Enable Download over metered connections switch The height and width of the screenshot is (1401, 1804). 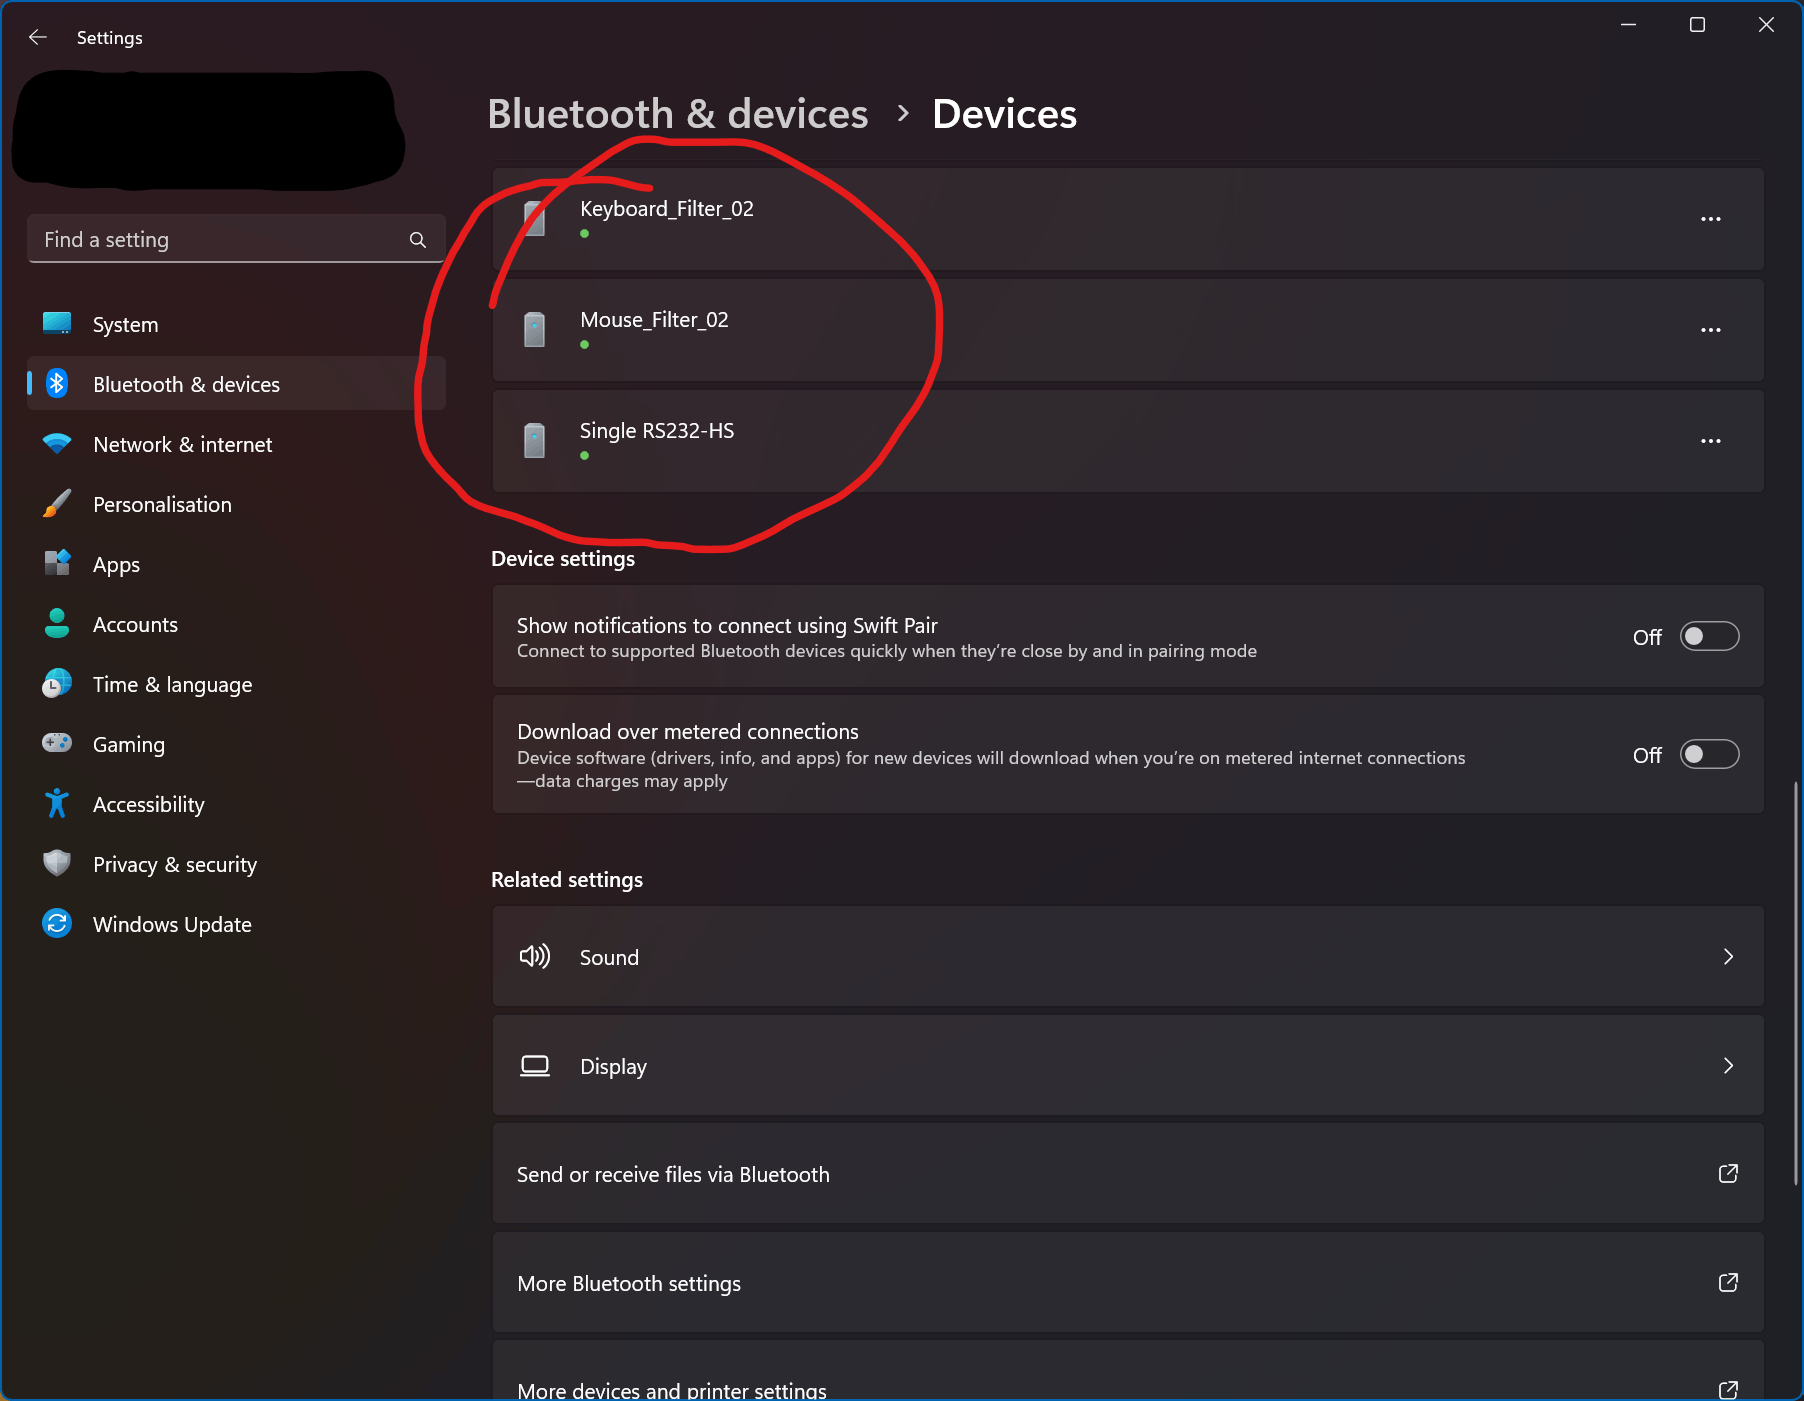click(x=1710, y=755)
